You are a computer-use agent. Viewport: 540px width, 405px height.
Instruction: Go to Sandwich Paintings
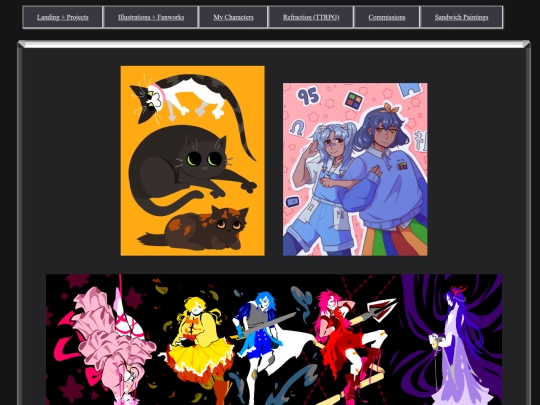point(461,17)
